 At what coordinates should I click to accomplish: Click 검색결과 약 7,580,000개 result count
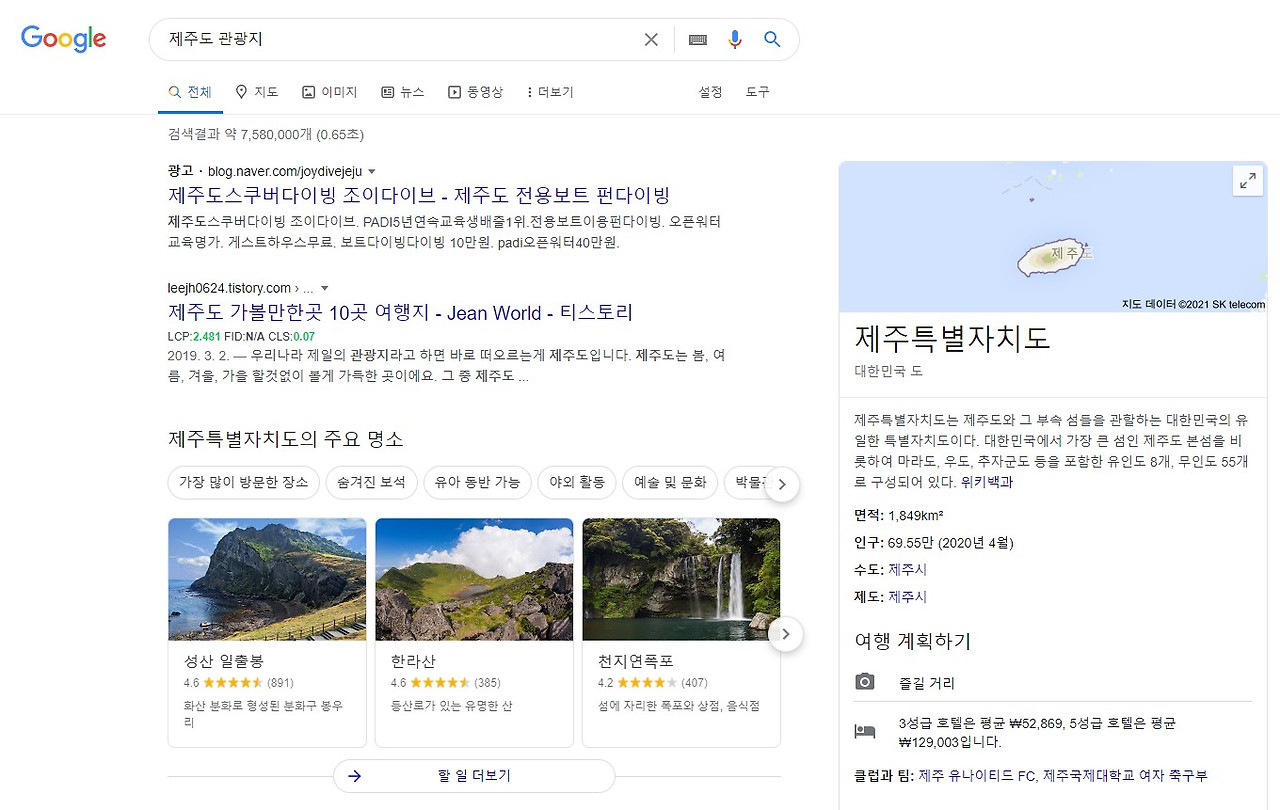266,134
